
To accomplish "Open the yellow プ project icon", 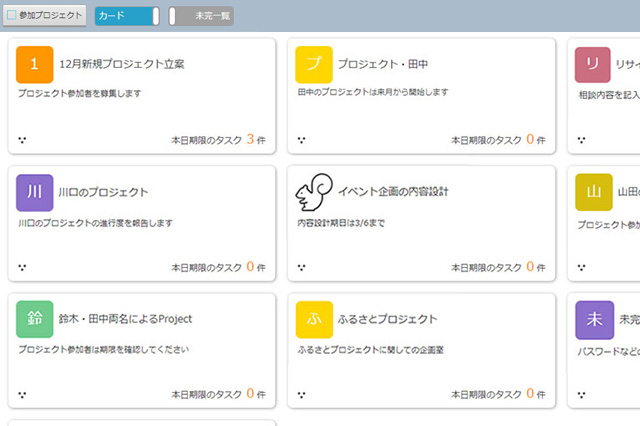I will 314,64.
